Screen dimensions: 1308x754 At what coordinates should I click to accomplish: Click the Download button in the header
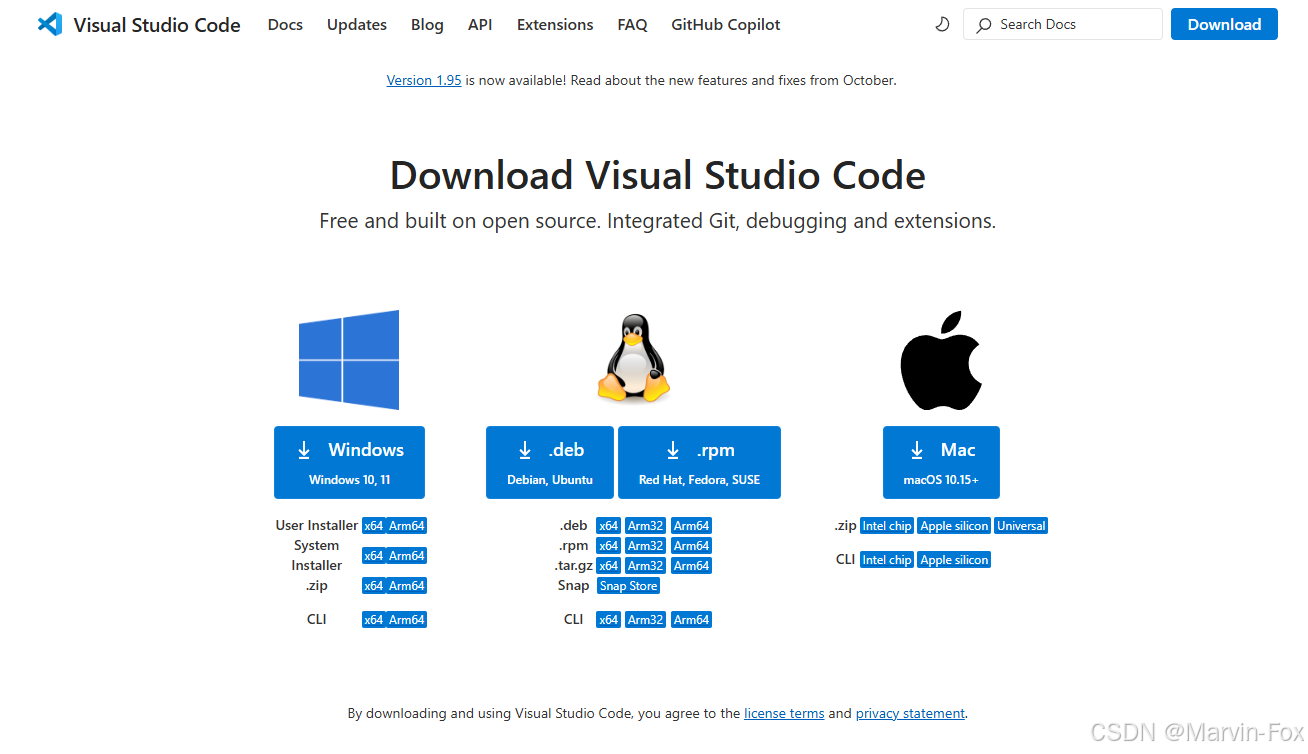(1224, 24)
